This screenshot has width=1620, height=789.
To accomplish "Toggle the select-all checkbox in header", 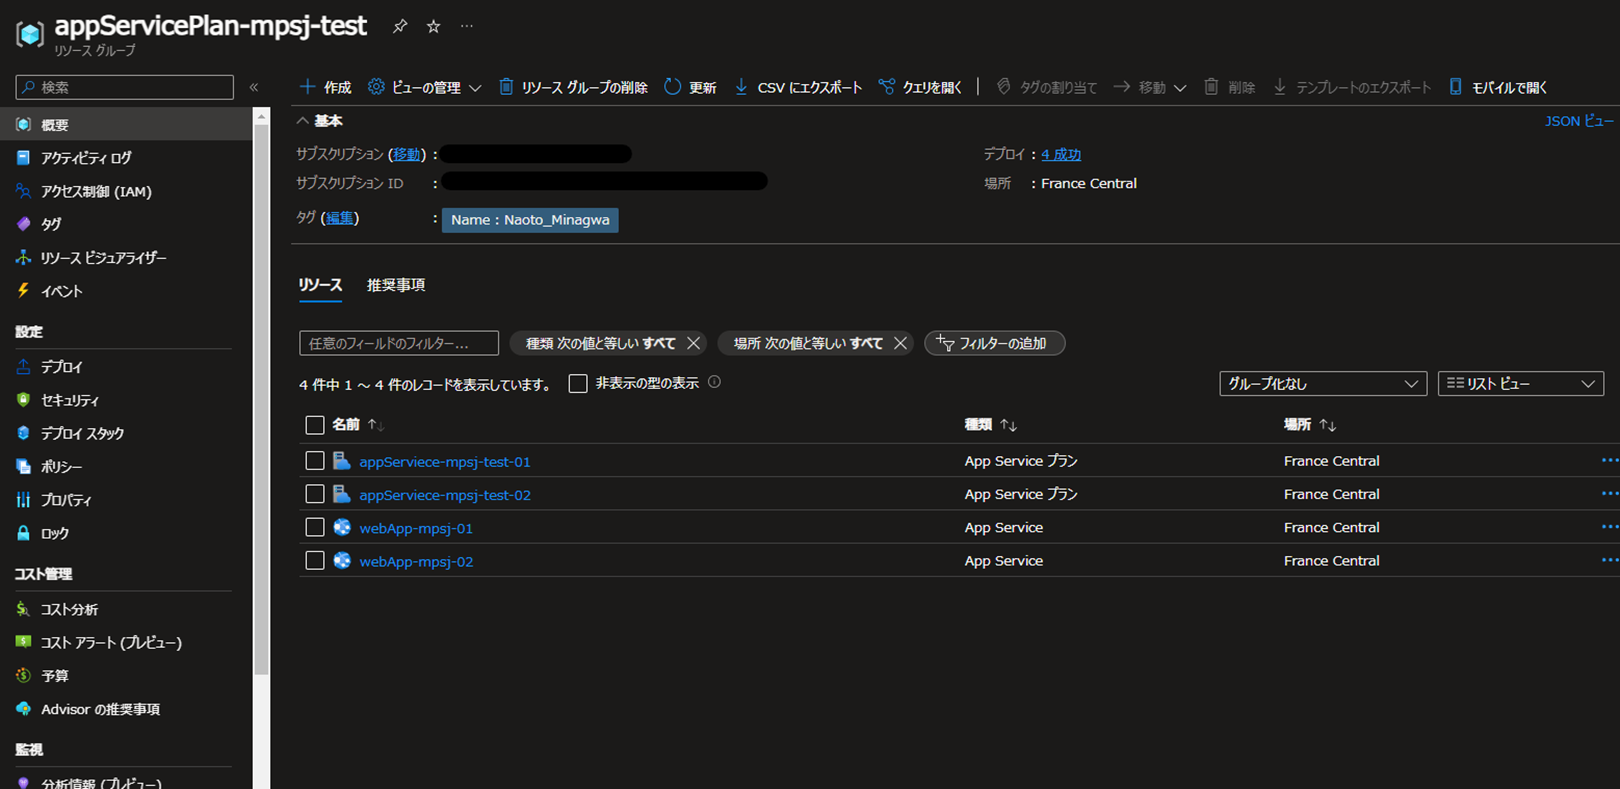I will point(315,425).
